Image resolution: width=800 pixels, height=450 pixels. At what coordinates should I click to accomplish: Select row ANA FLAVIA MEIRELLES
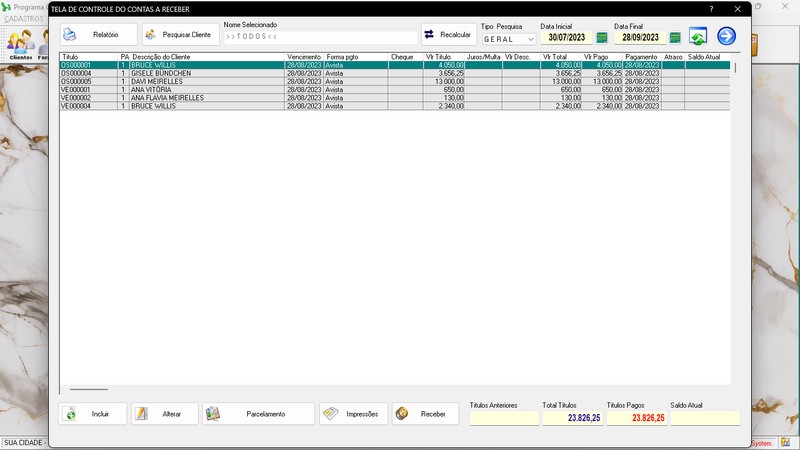pos(395,98)
